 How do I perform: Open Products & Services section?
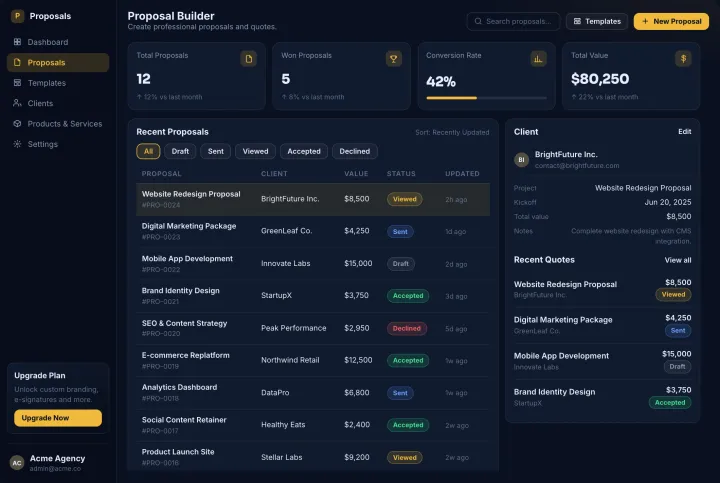click(58, 124)
